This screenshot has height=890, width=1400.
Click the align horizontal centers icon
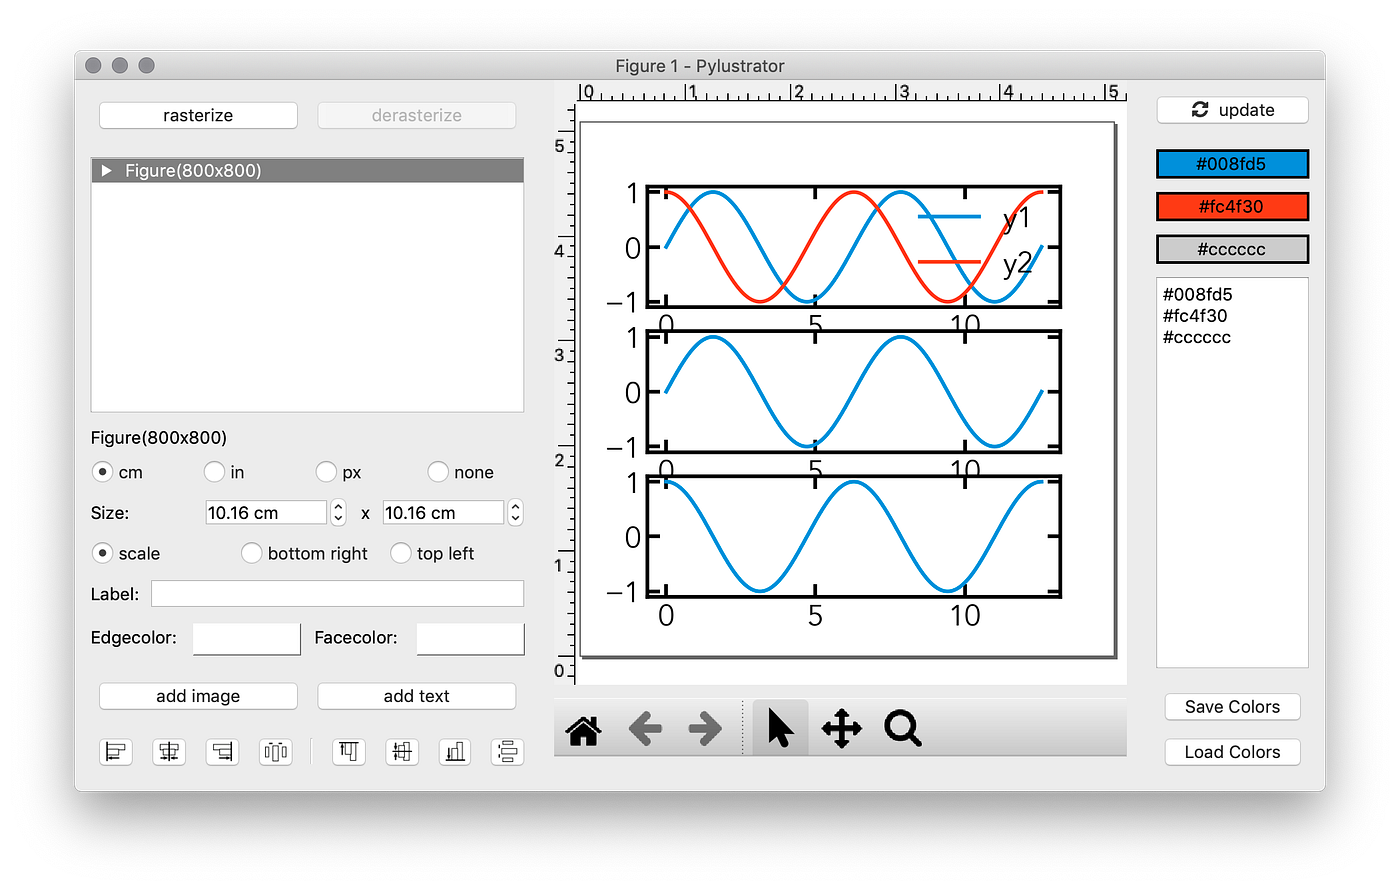pyautogui.click(x=169, y=752)
